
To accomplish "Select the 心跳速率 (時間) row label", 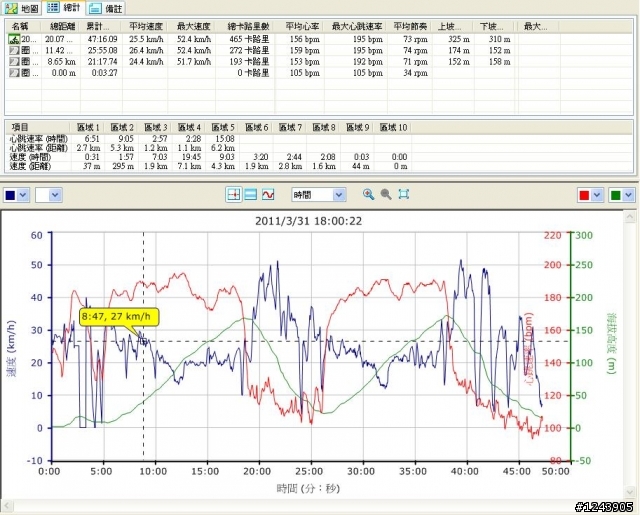I will click(38, 139).
